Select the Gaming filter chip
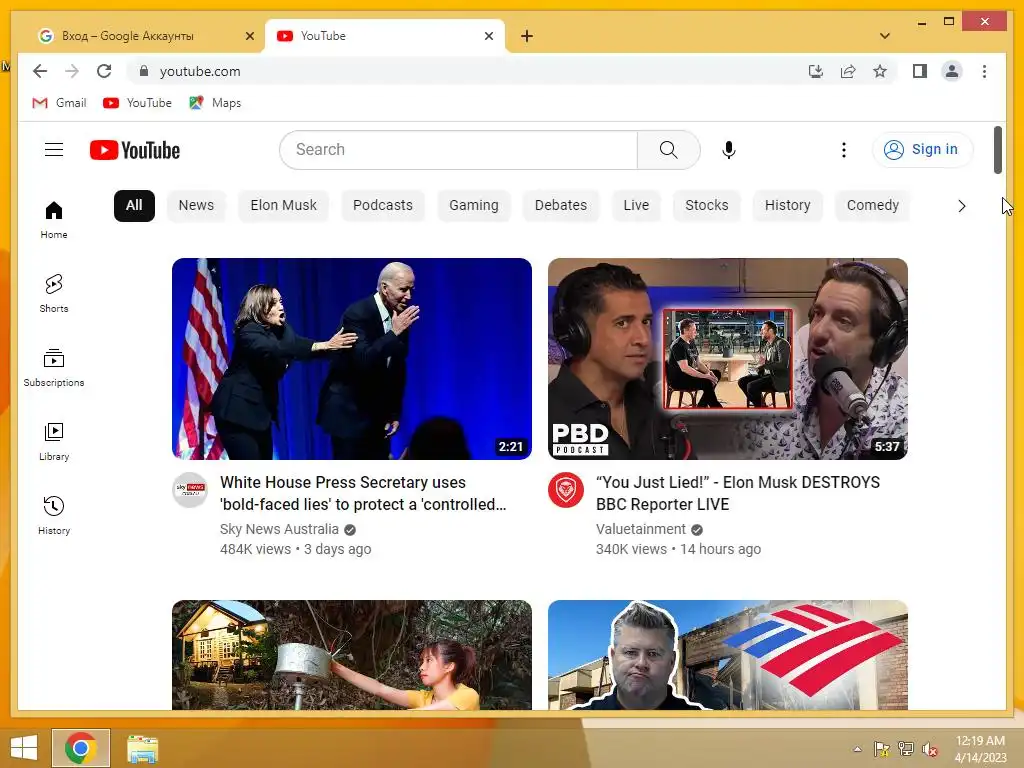Image resolution: width=1024 pixels, height=768 pixels. pyautogui.click(x=473, y=205)
